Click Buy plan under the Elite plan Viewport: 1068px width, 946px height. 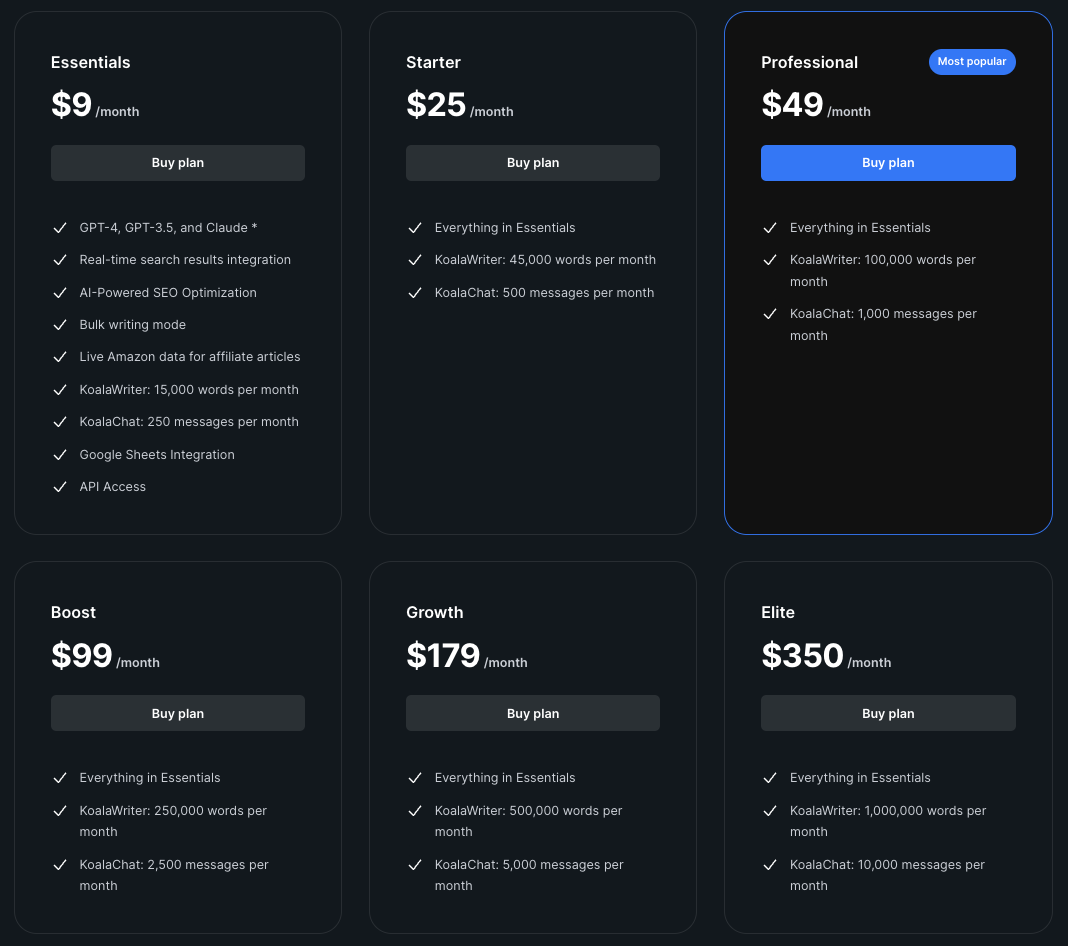point(888,713)
